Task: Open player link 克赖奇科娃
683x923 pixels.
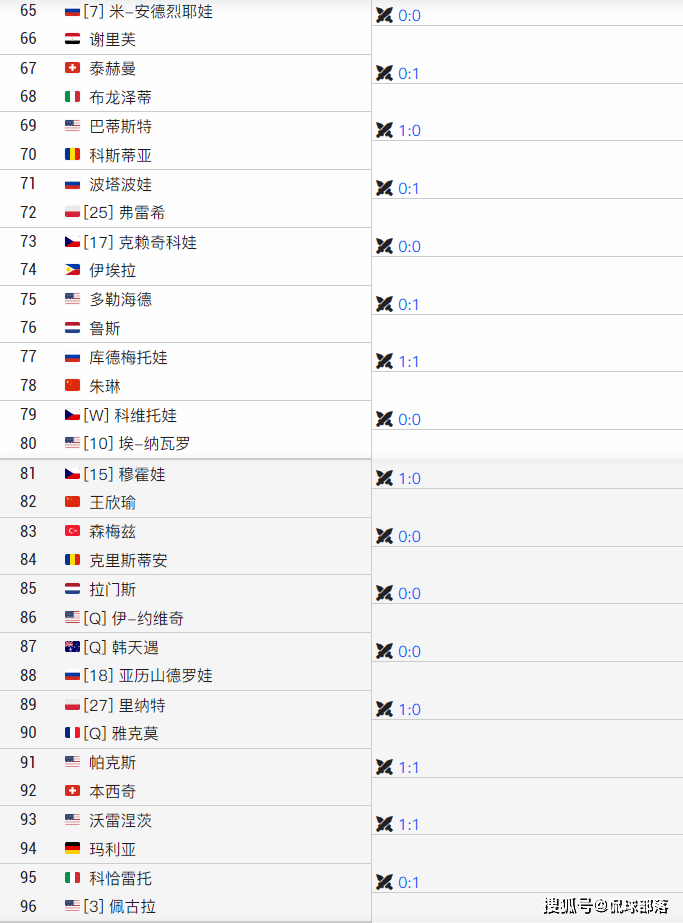Action: (x=157, y=242)
